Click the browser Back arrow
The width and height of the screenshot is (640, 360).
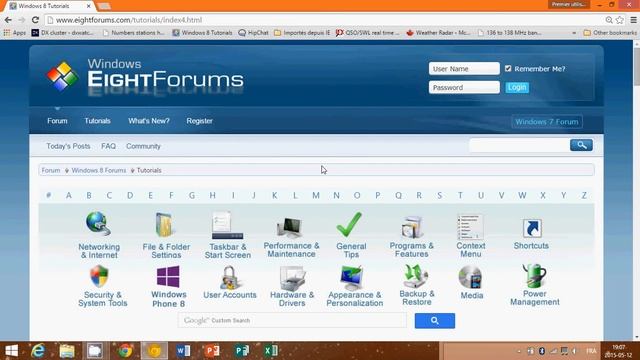pos(8,20)
